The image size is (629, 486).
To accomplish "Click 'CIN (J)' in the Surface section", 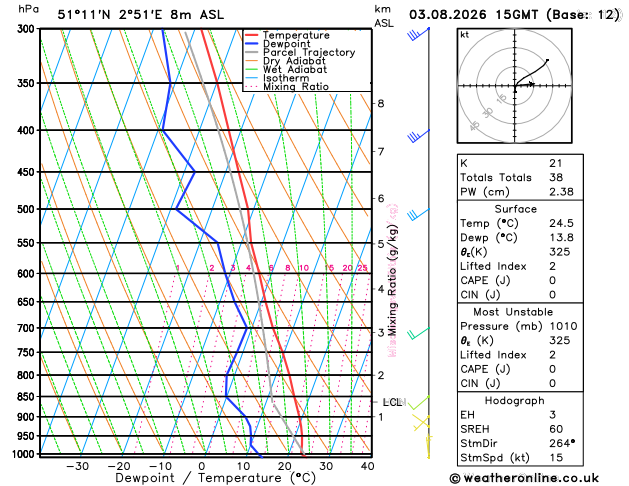I will [480, 295].
